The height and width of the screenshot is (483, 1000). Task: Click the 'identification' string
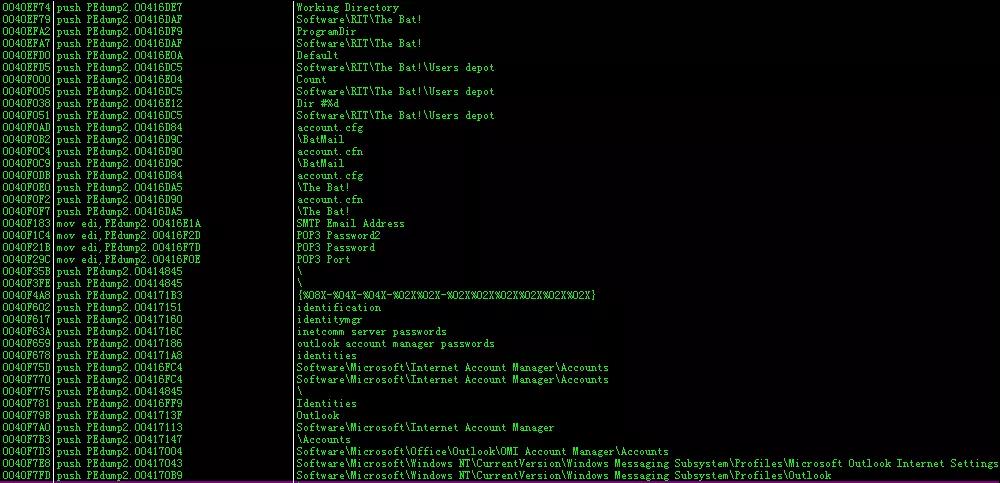339,308
